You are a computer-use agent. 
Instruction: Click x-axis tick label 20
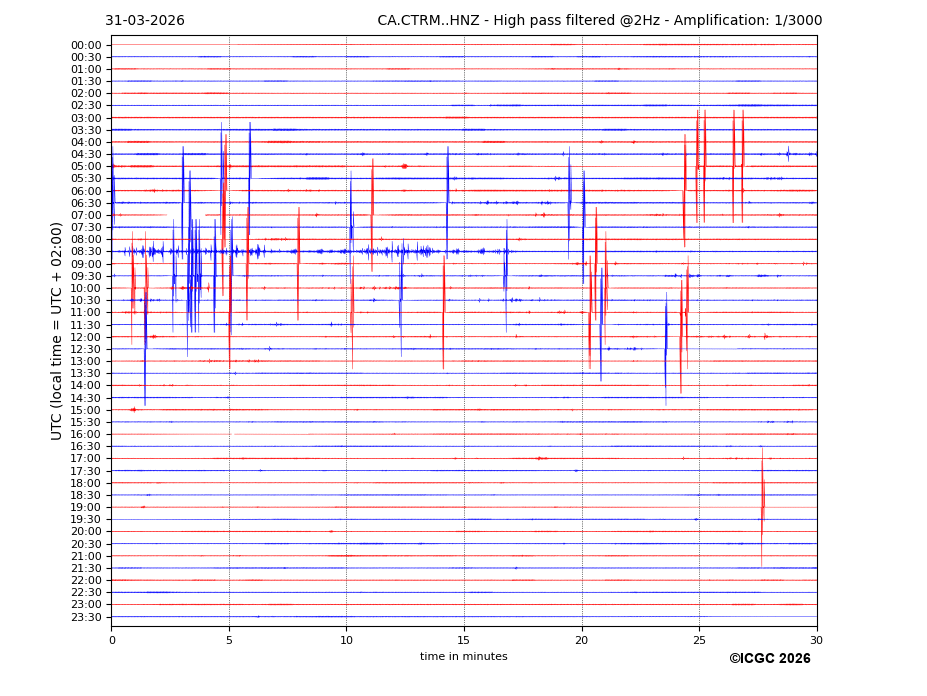tap(582, 640)
